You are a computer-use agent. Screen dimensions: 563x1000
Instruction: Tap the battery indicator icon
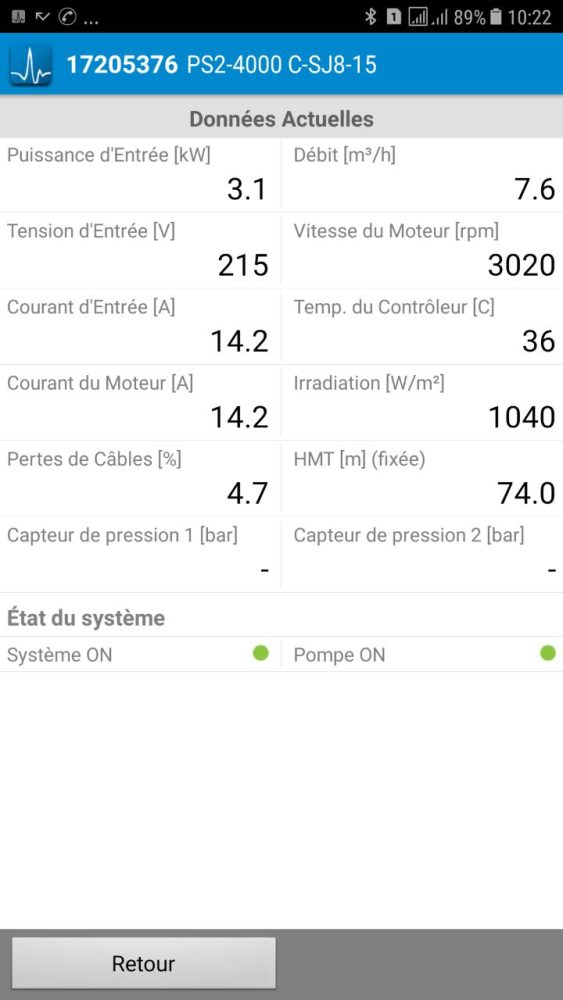496,17
